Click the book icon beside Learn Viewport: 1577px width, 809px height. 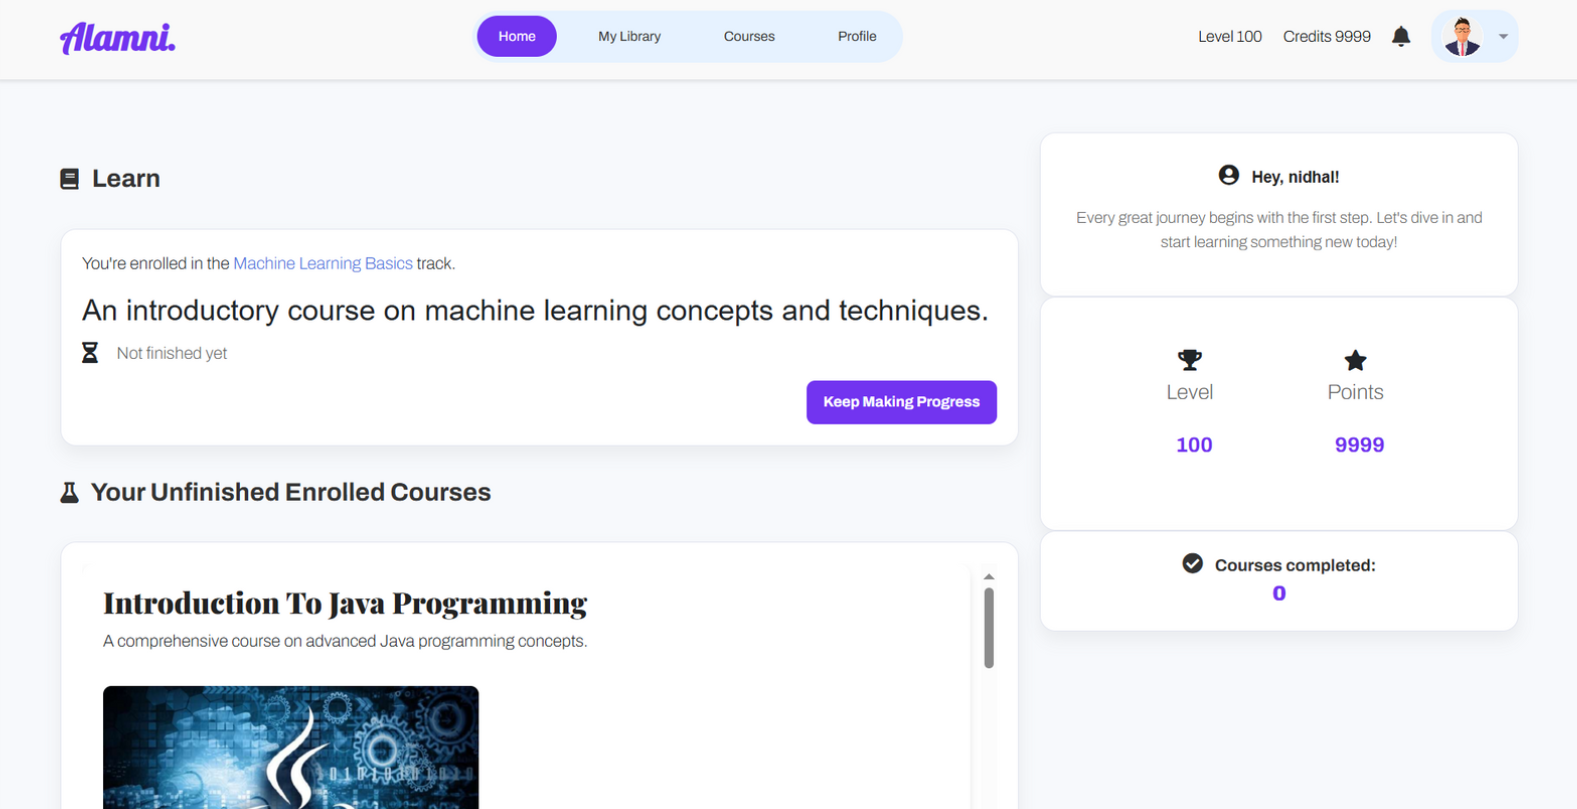[x=69, y=179]
